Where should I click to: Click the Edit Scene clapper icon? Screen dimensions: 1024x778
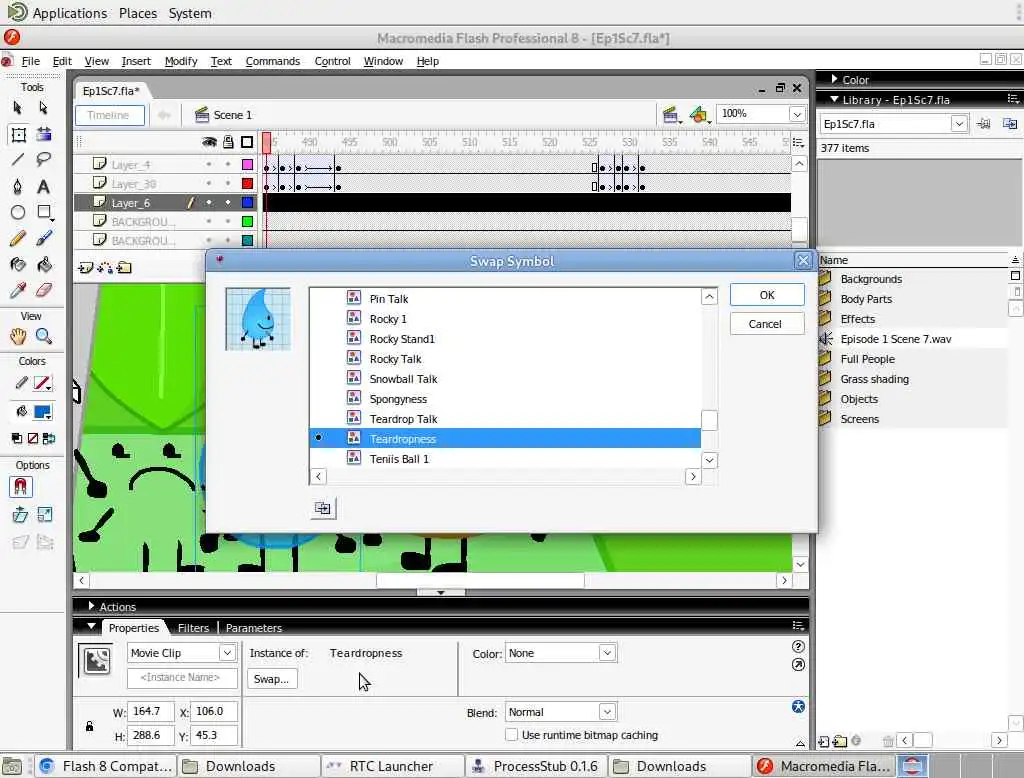tap(670, 115)
